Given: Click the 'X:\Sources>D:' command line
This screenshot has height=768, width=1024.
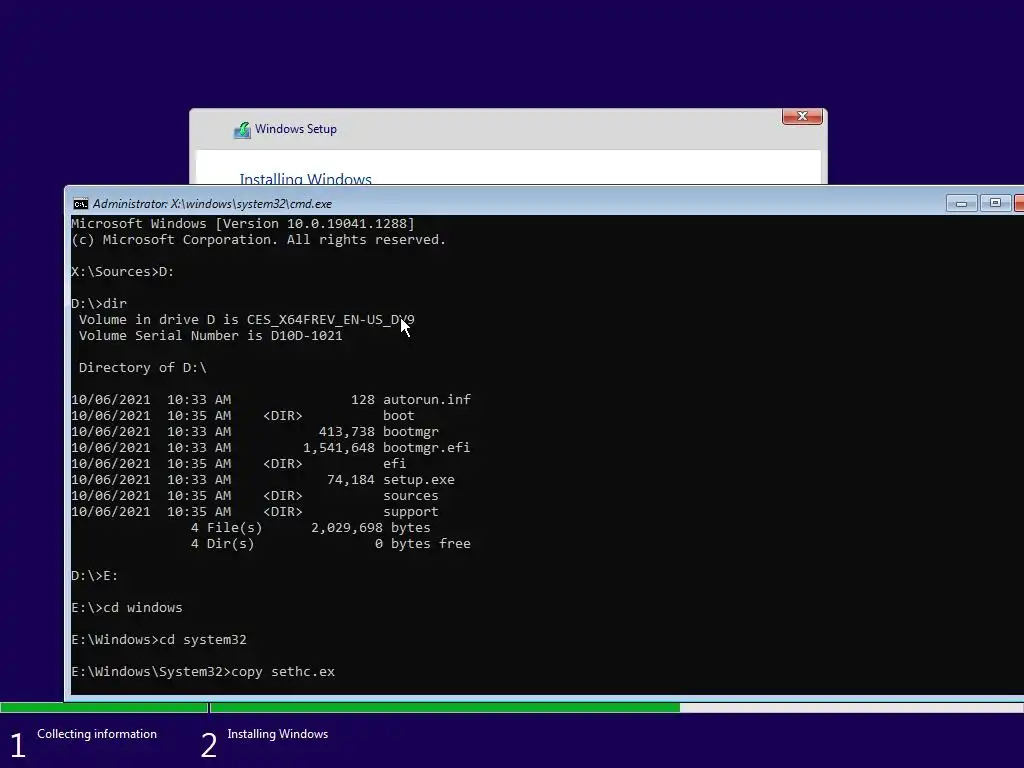Looking at the screenshot, I should pyautogui.click(x=123, y=272).
